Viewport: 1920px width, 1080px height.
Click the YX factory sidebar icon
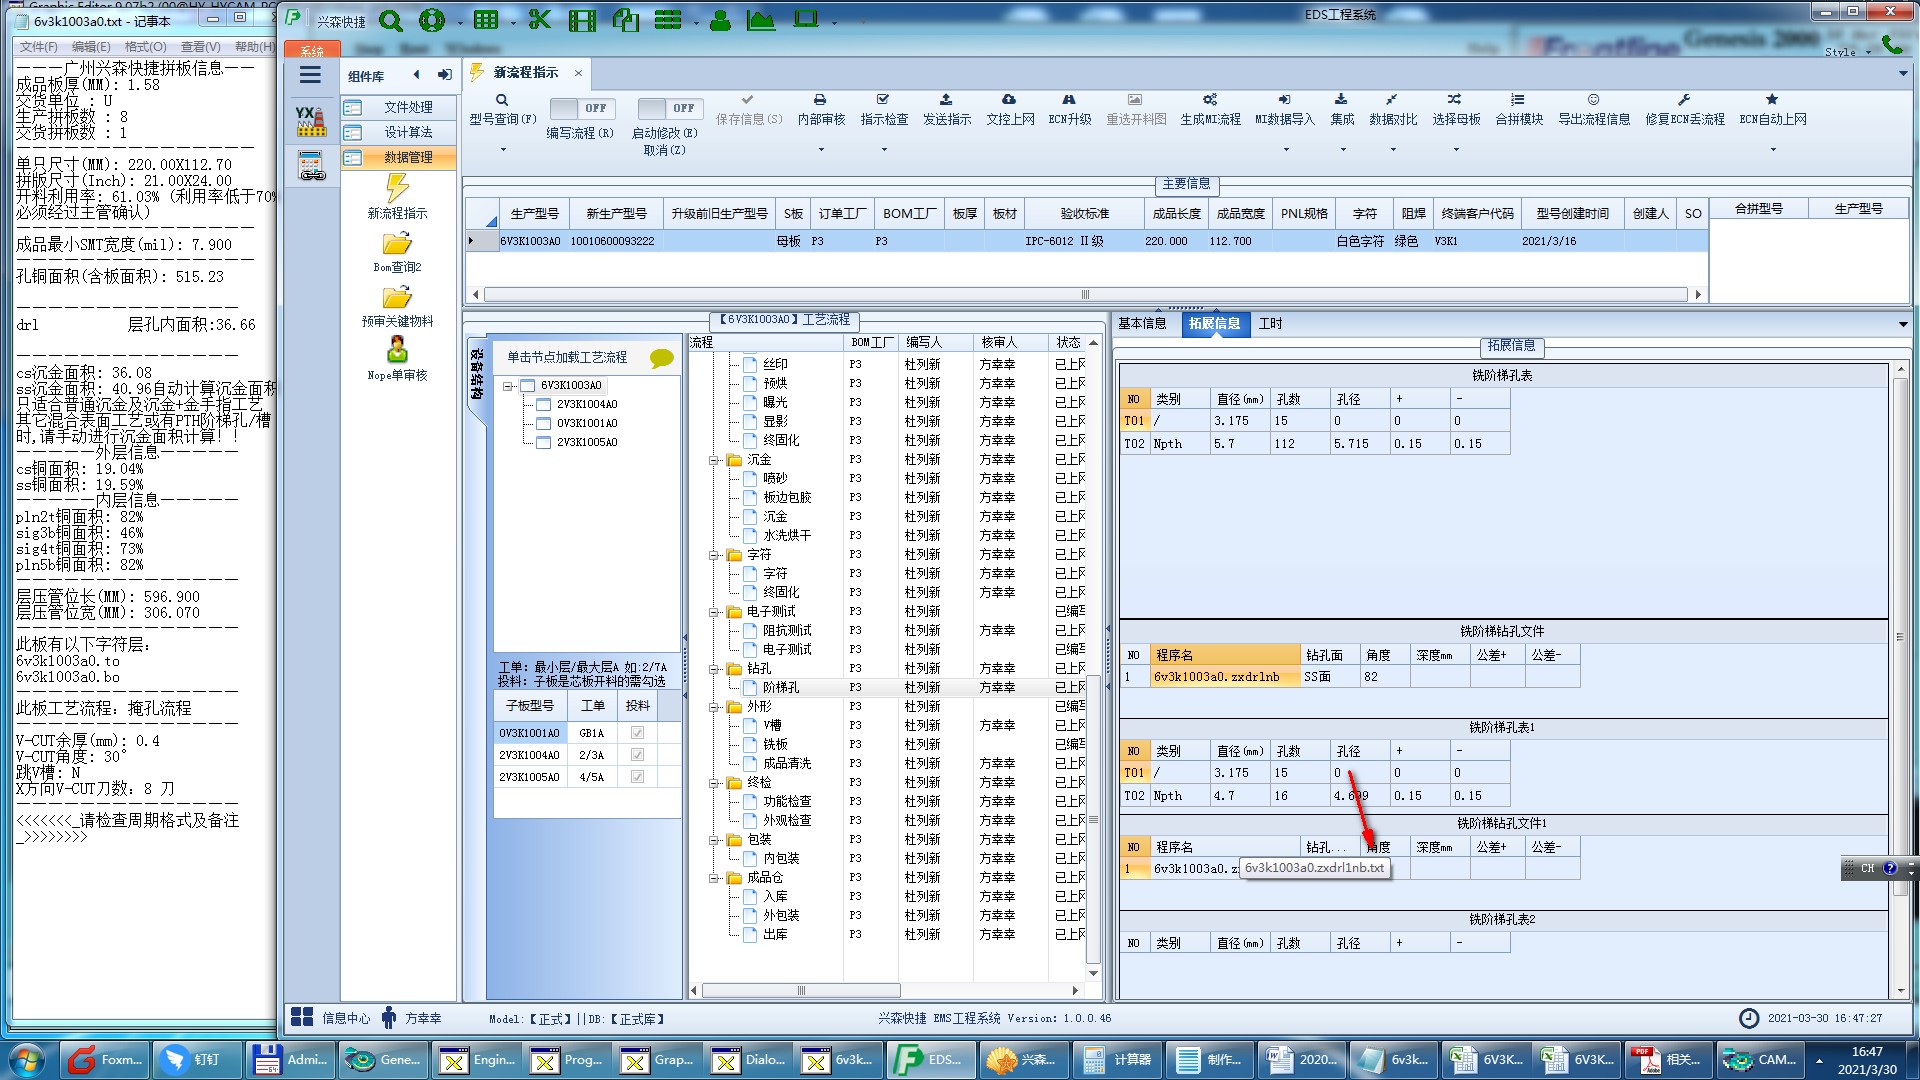[x=311, y=121]
